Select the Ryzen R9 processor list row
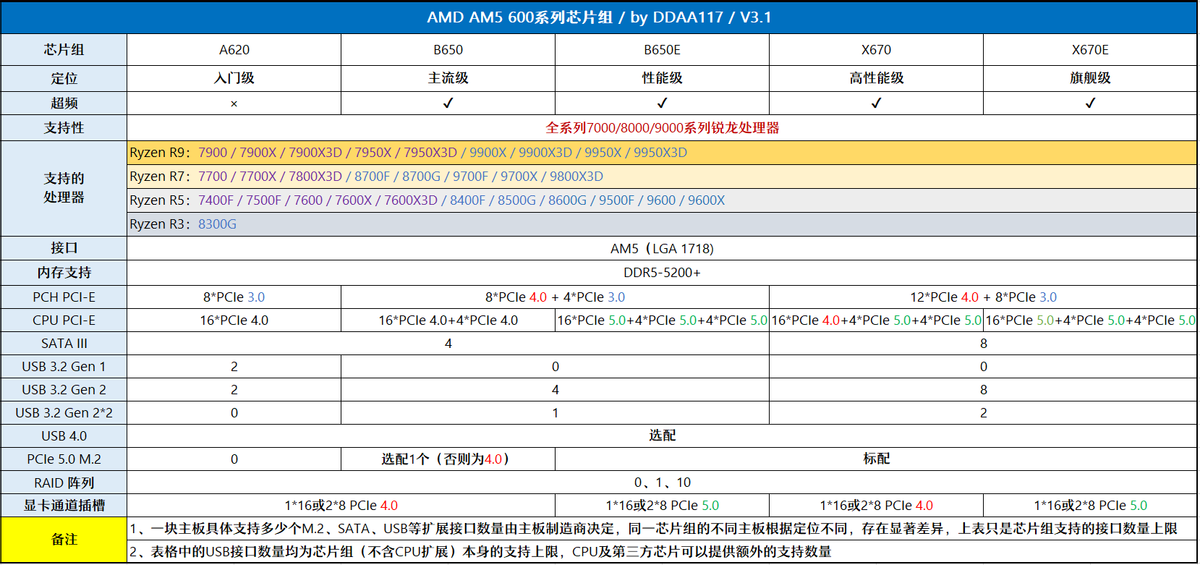 (x=662, y=153)
